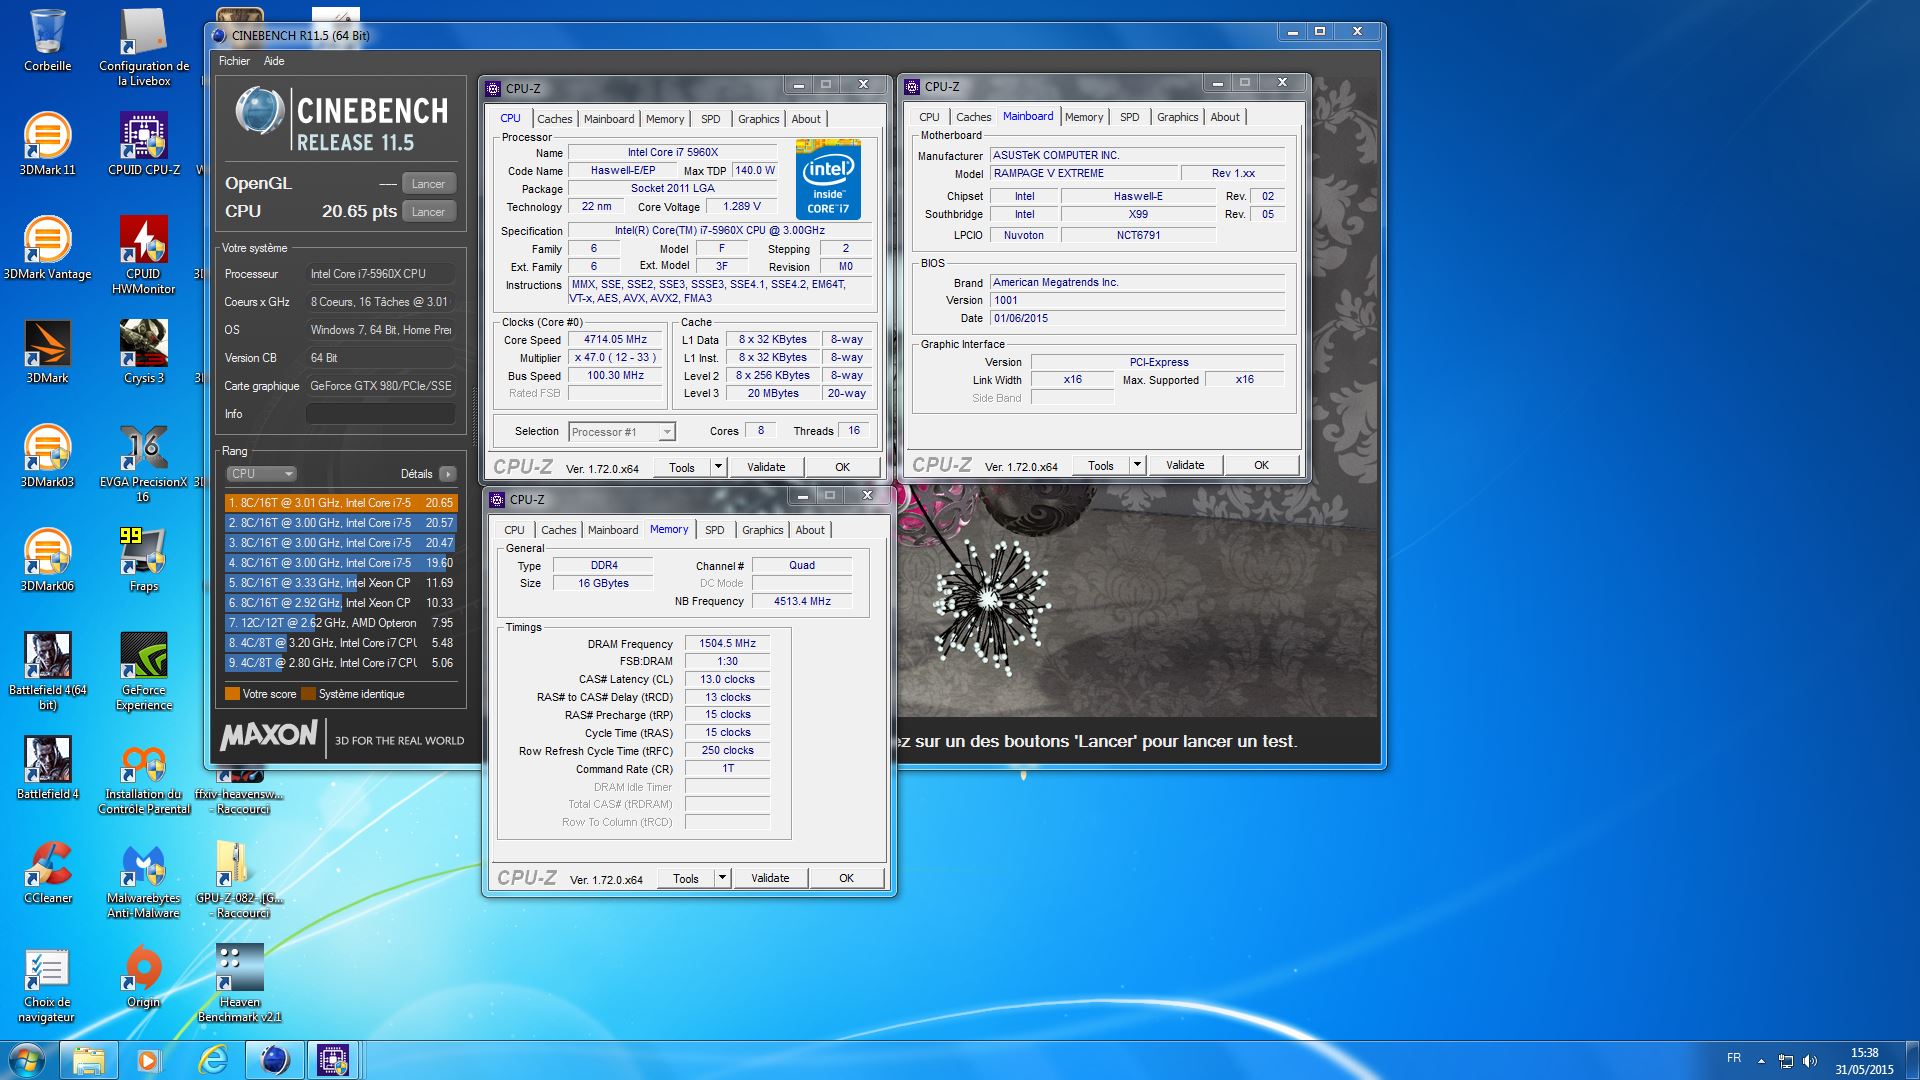The height and width of the screenshot is (1080, 1920).
Task: Select ranking row 1 scoring 20.65
Action: (340, 503)
